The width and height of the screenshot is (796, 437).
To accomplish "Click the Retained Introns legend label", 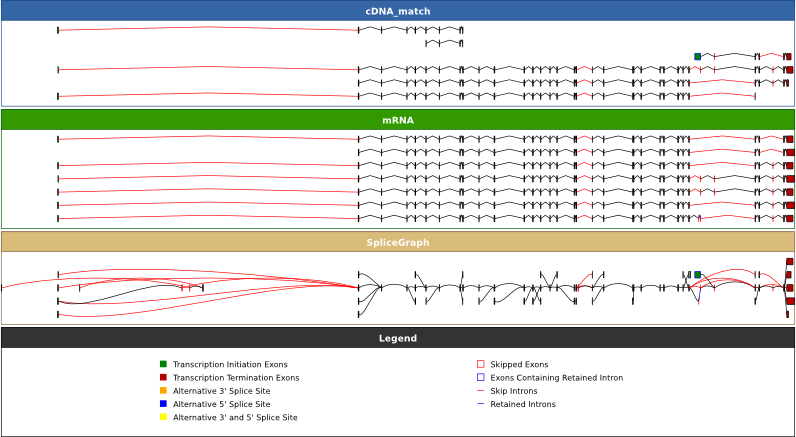I will [522, 404].
